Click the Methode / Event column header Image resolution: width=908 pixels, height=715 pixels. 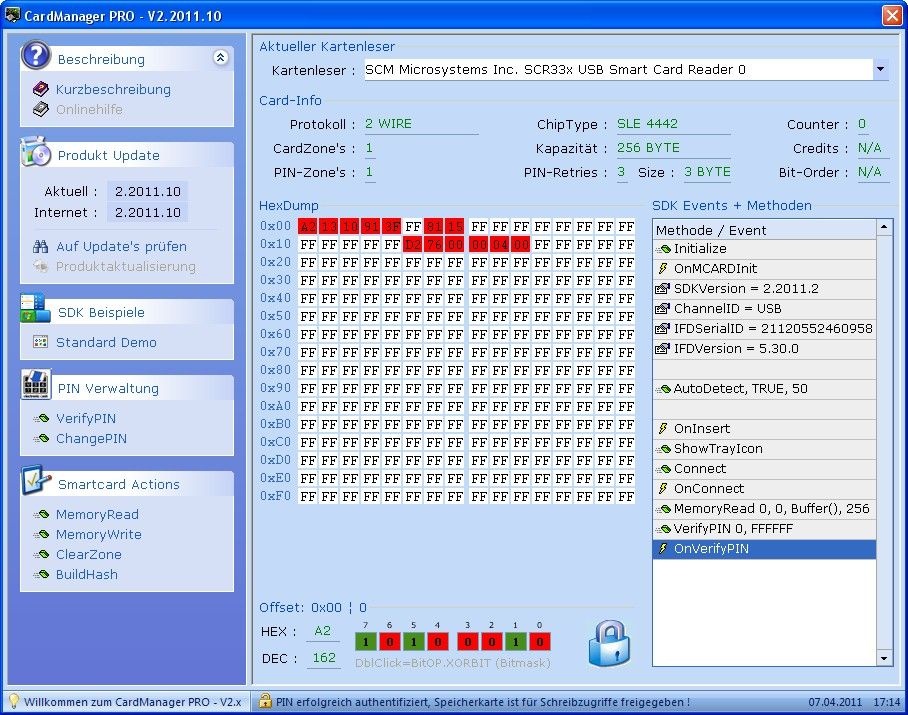click(x=711, y=230)
